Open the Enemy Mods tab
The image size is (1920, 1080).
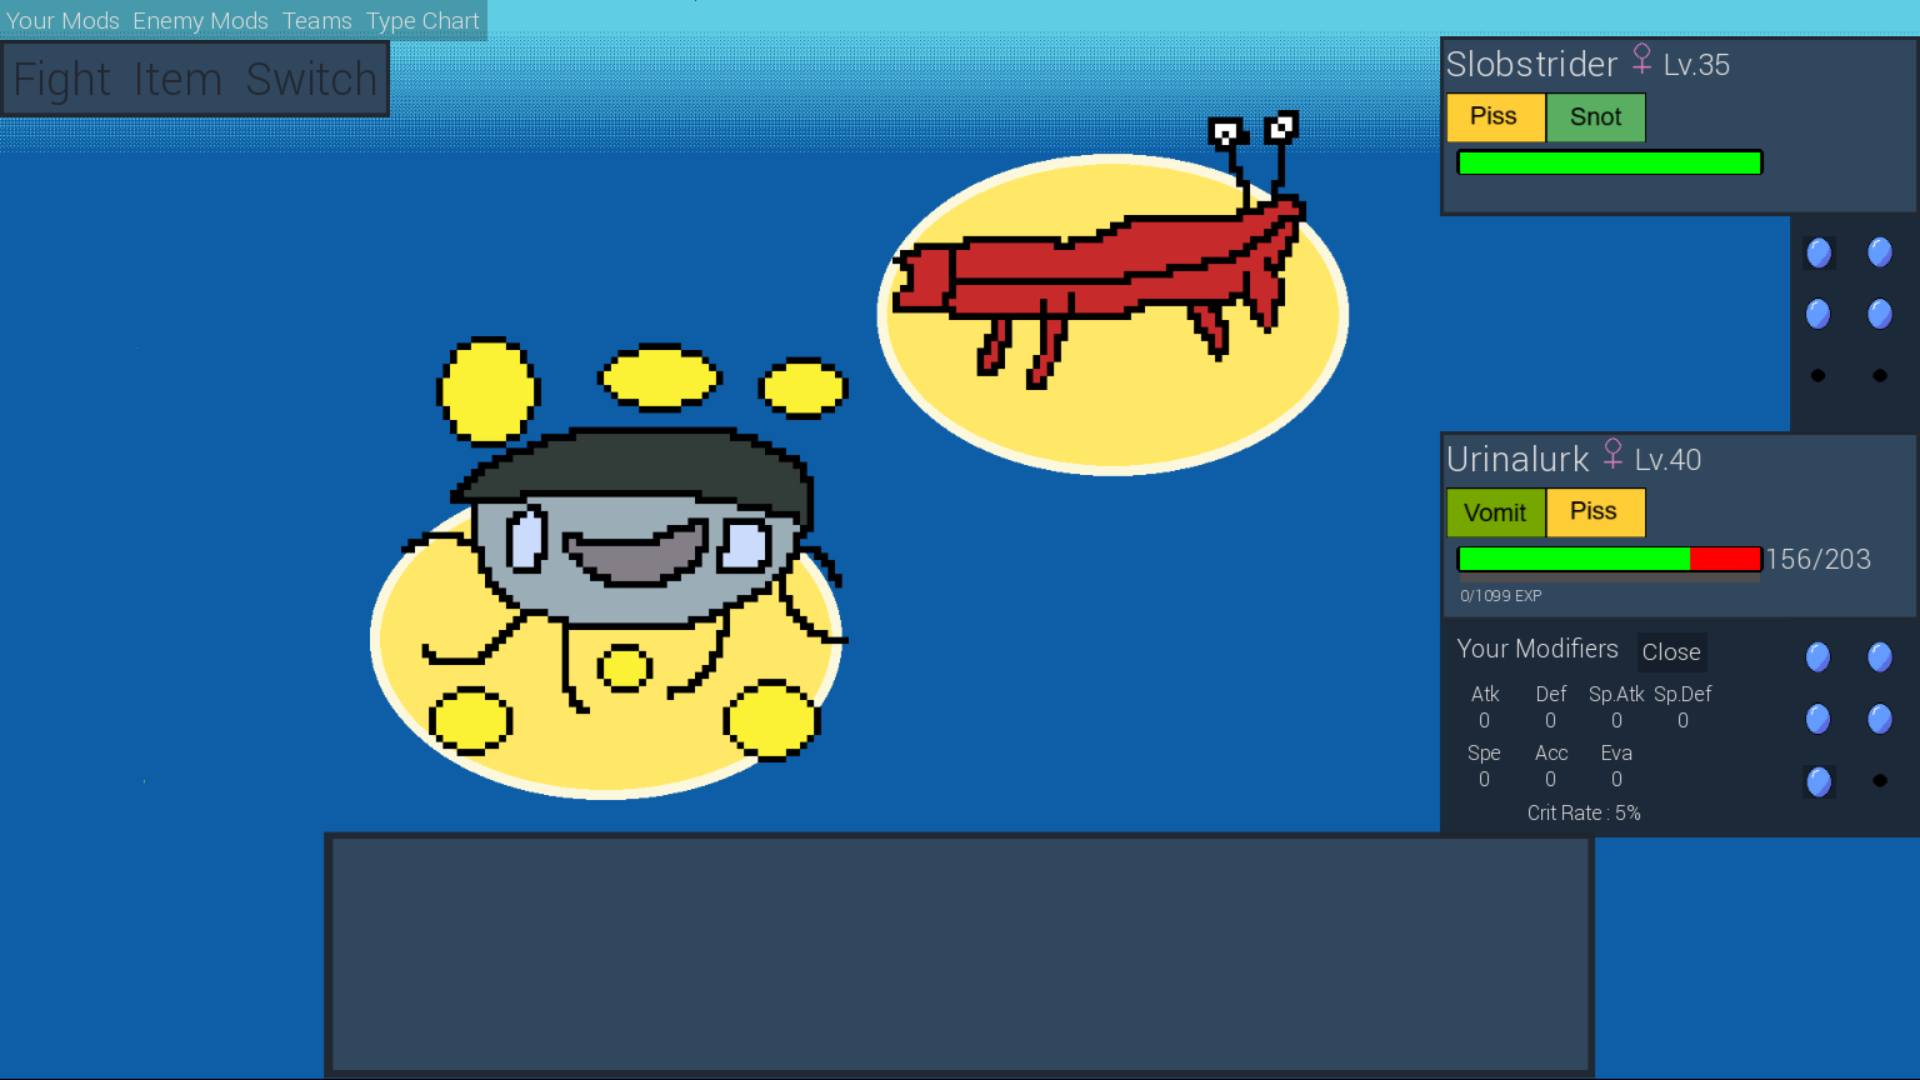[200, 20]
